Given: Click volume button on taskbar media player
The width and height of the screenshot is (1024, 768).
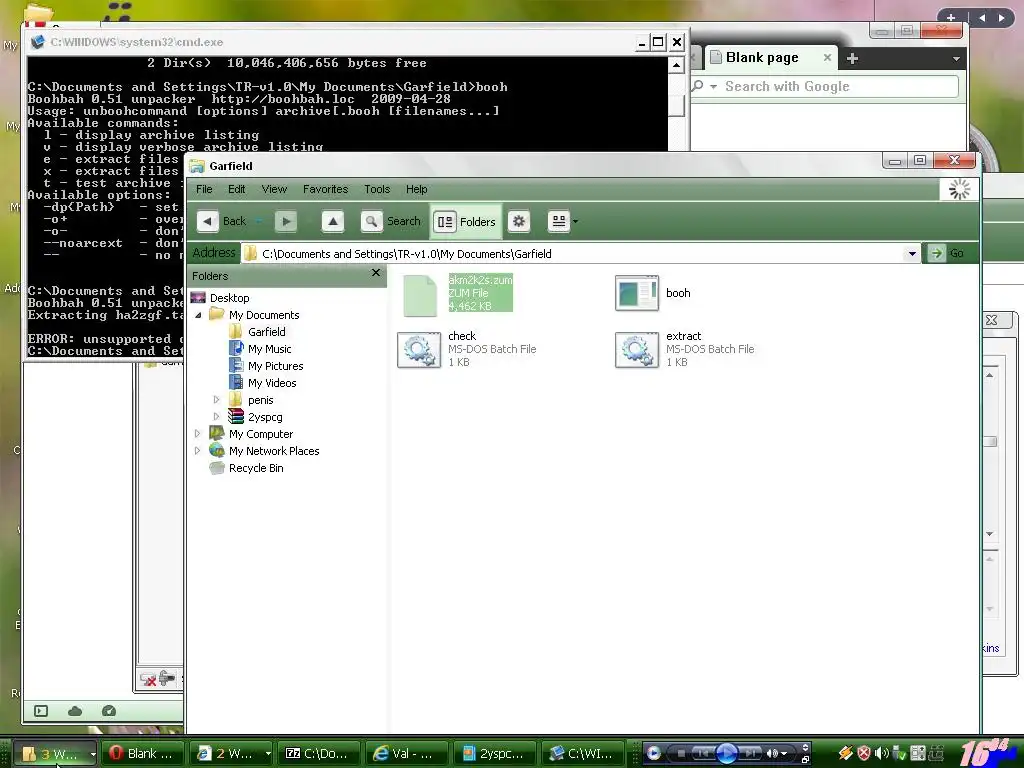Looking at the screenshot, I should [x=772, y=753].
